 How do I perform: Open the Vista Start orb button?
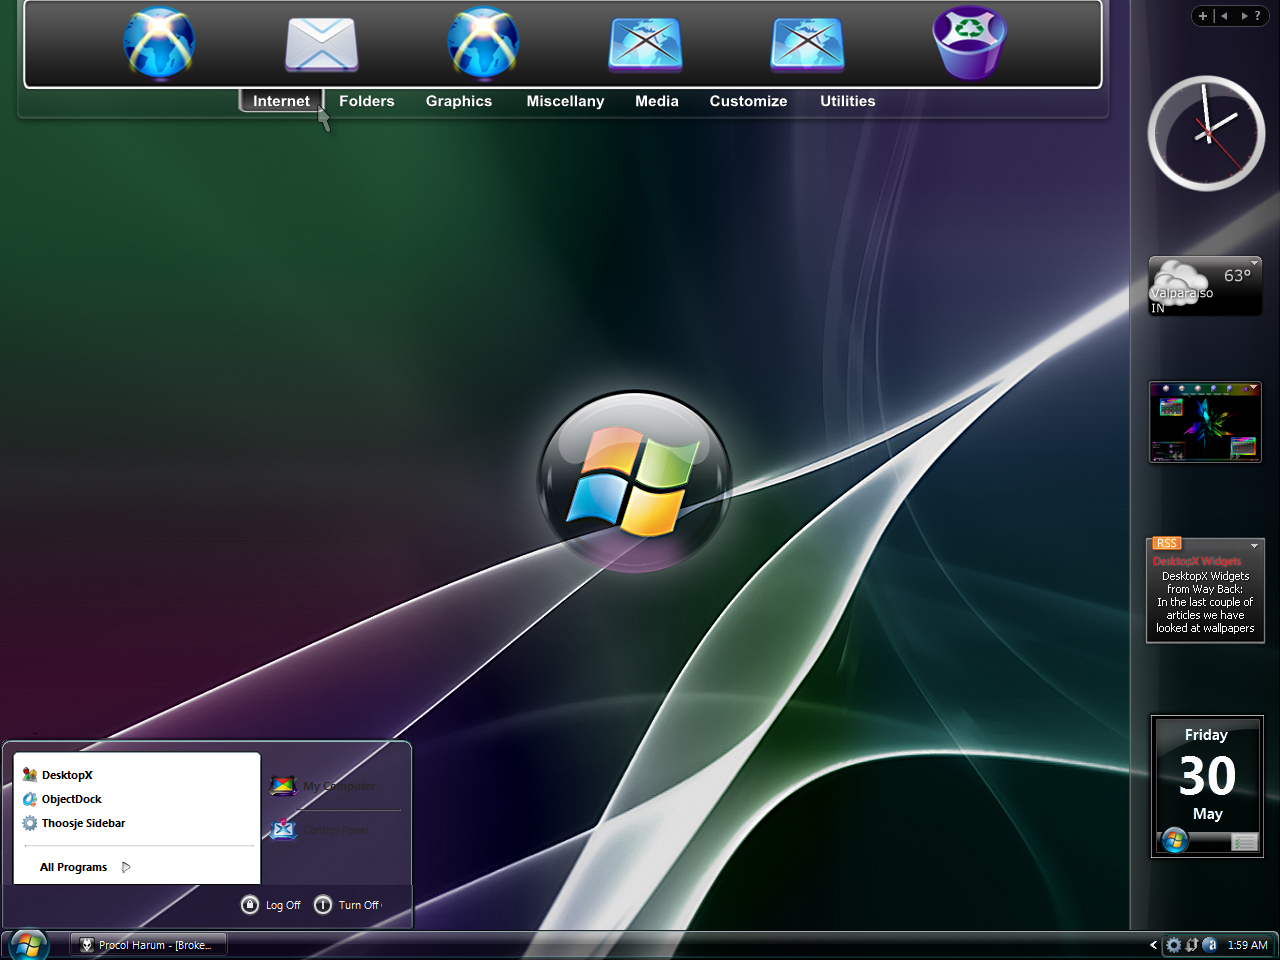[27, 945]
